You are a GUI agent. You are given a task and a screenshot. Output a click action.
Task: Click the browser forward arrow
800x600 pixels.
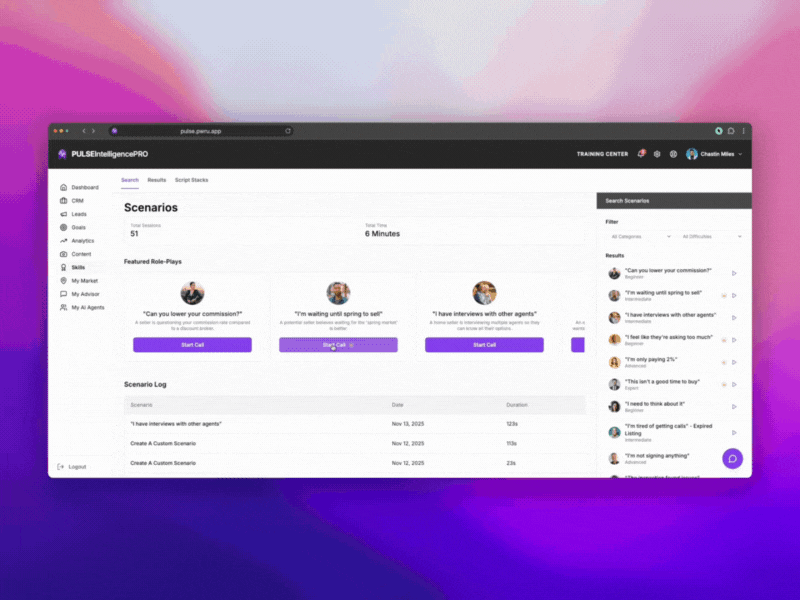[93, 131]
